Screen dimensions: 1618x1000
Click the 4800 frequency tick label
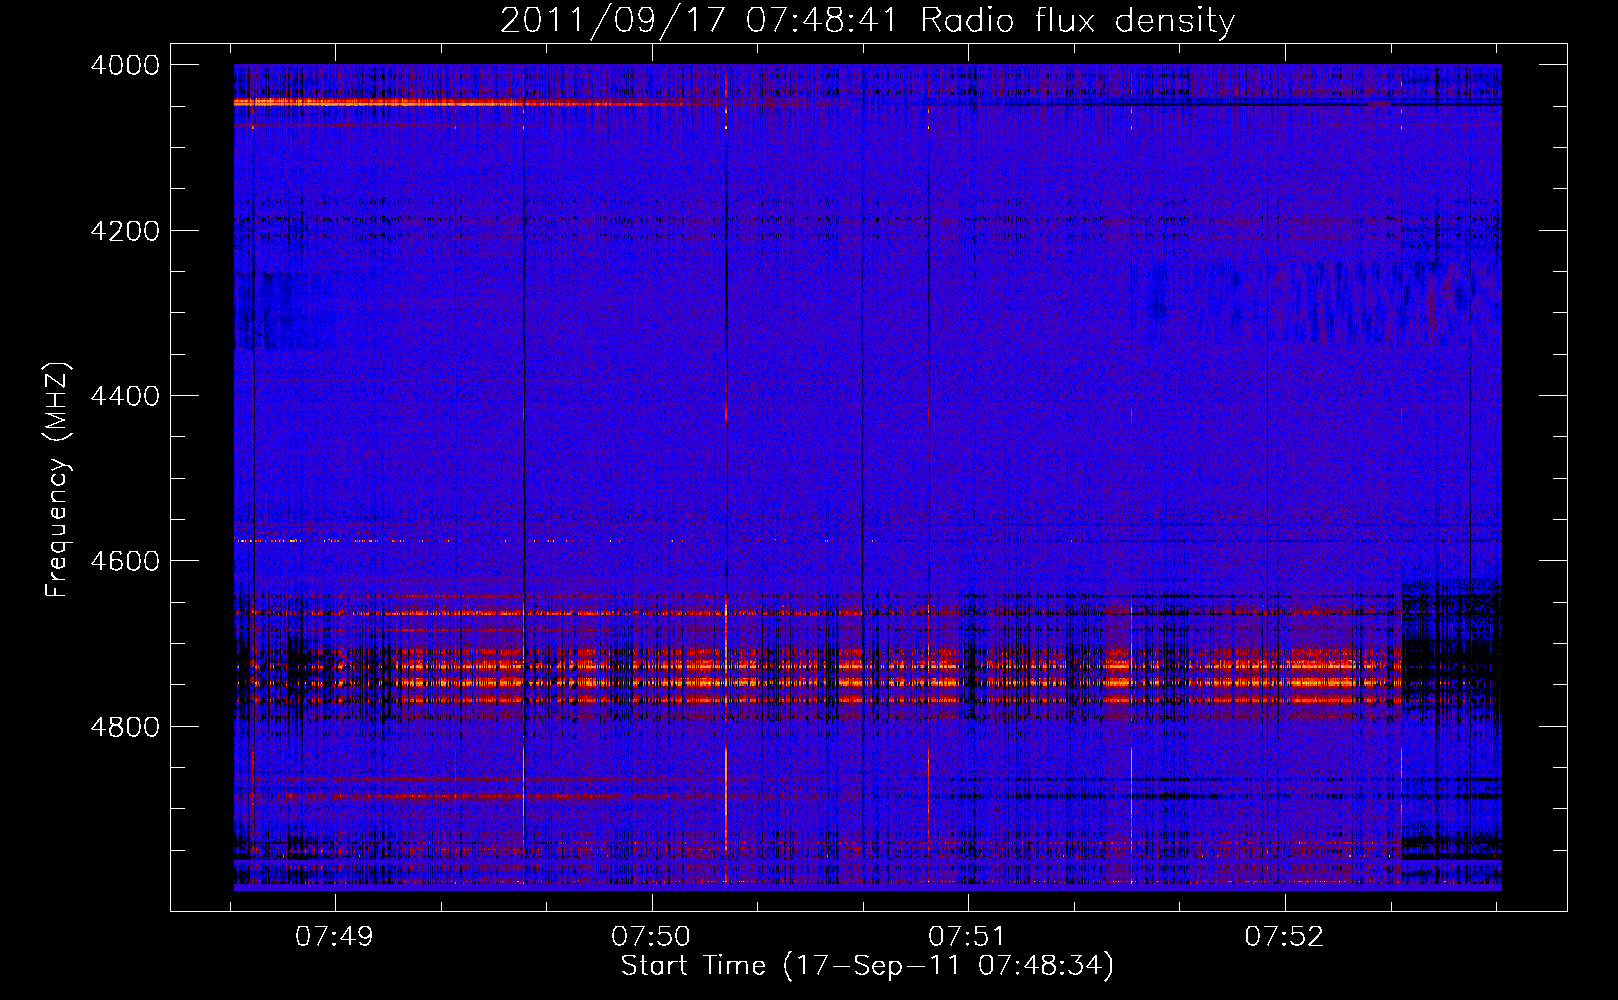(125, 727)
